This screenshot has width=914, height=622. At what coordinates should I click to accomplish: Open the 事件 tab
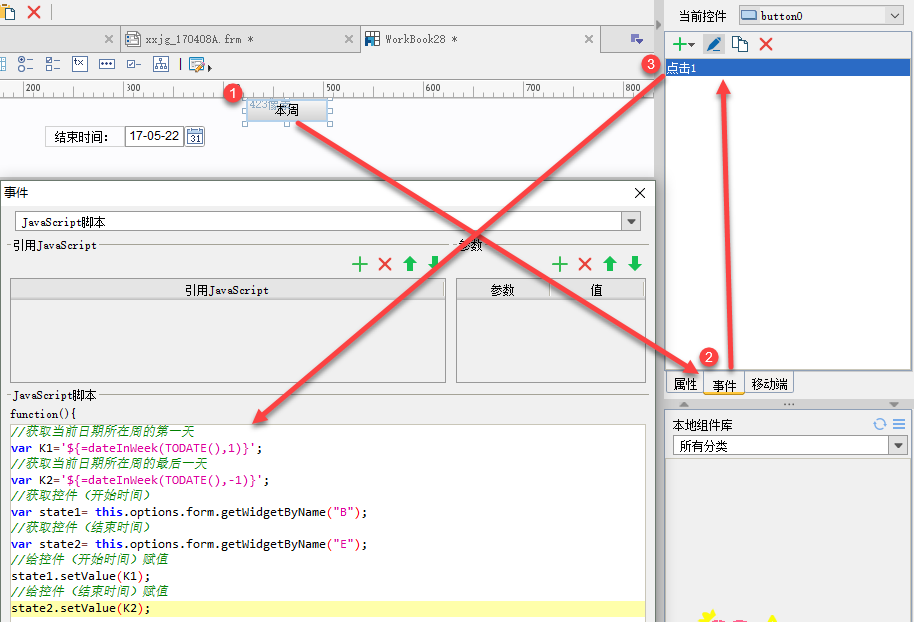(724, 385)
